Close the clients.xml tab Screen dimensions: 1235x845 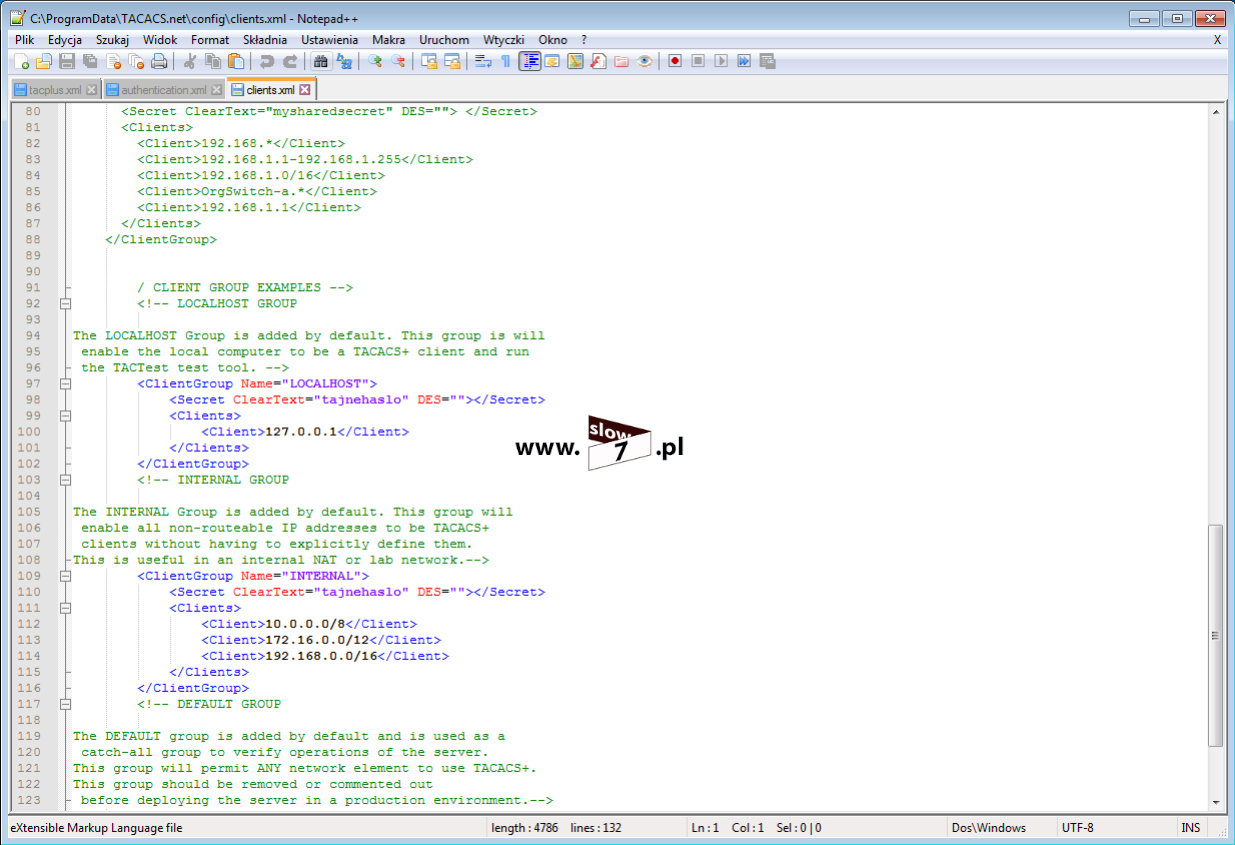[306, 90]
